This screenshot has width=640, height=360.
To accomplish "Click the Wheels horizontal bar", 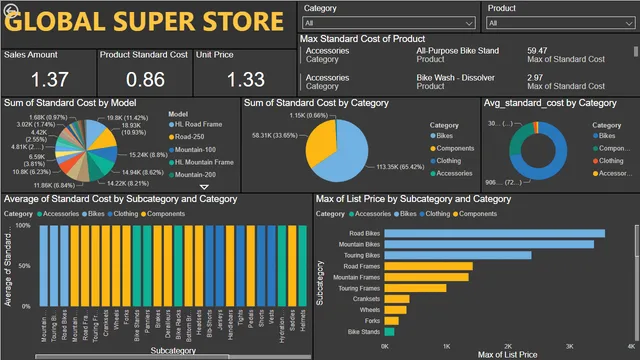I will pyautogui.click(x=396, y=310).
